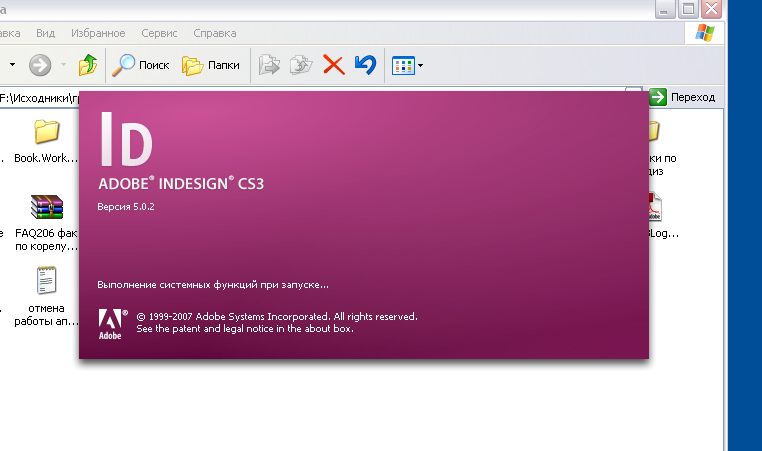Click the Переход go button
This screenshot has width=762, height=451.
click(682, 97)
